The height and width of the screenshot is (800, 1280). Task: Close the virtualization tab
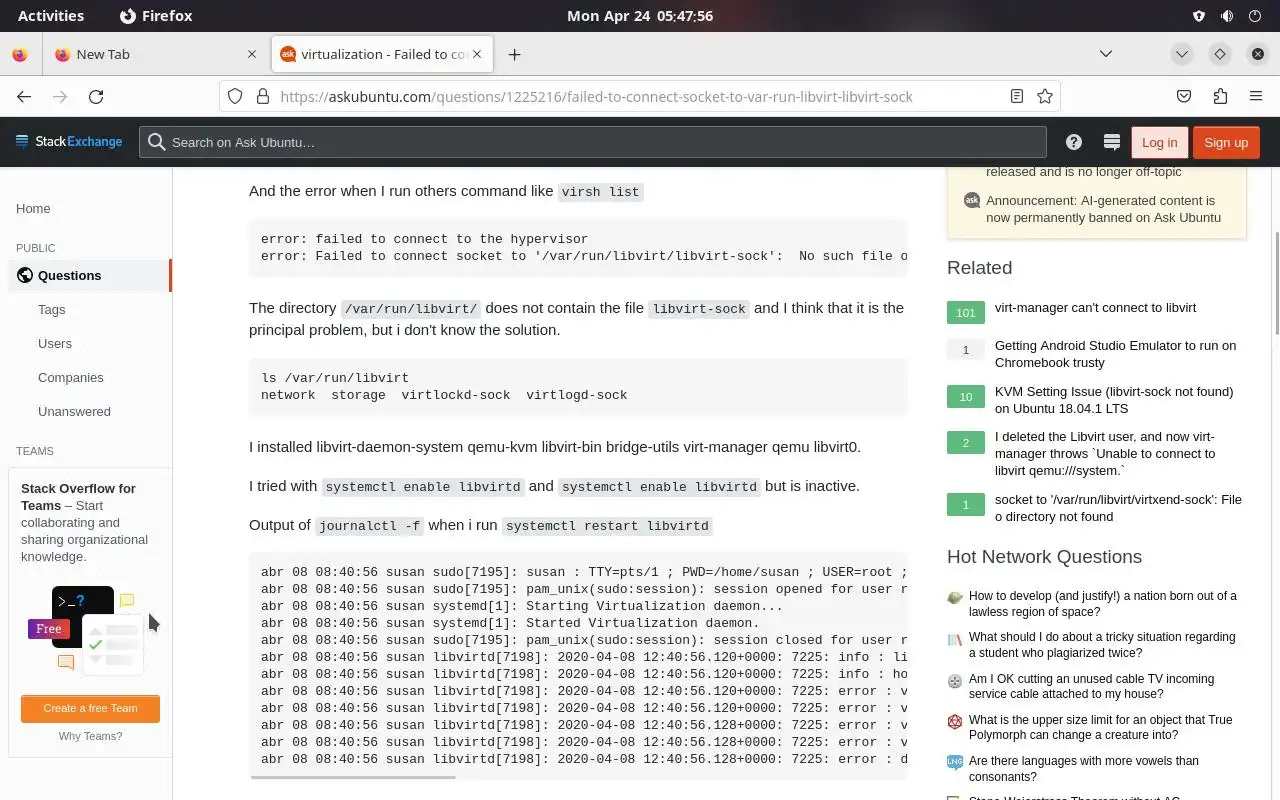[478, 54]
